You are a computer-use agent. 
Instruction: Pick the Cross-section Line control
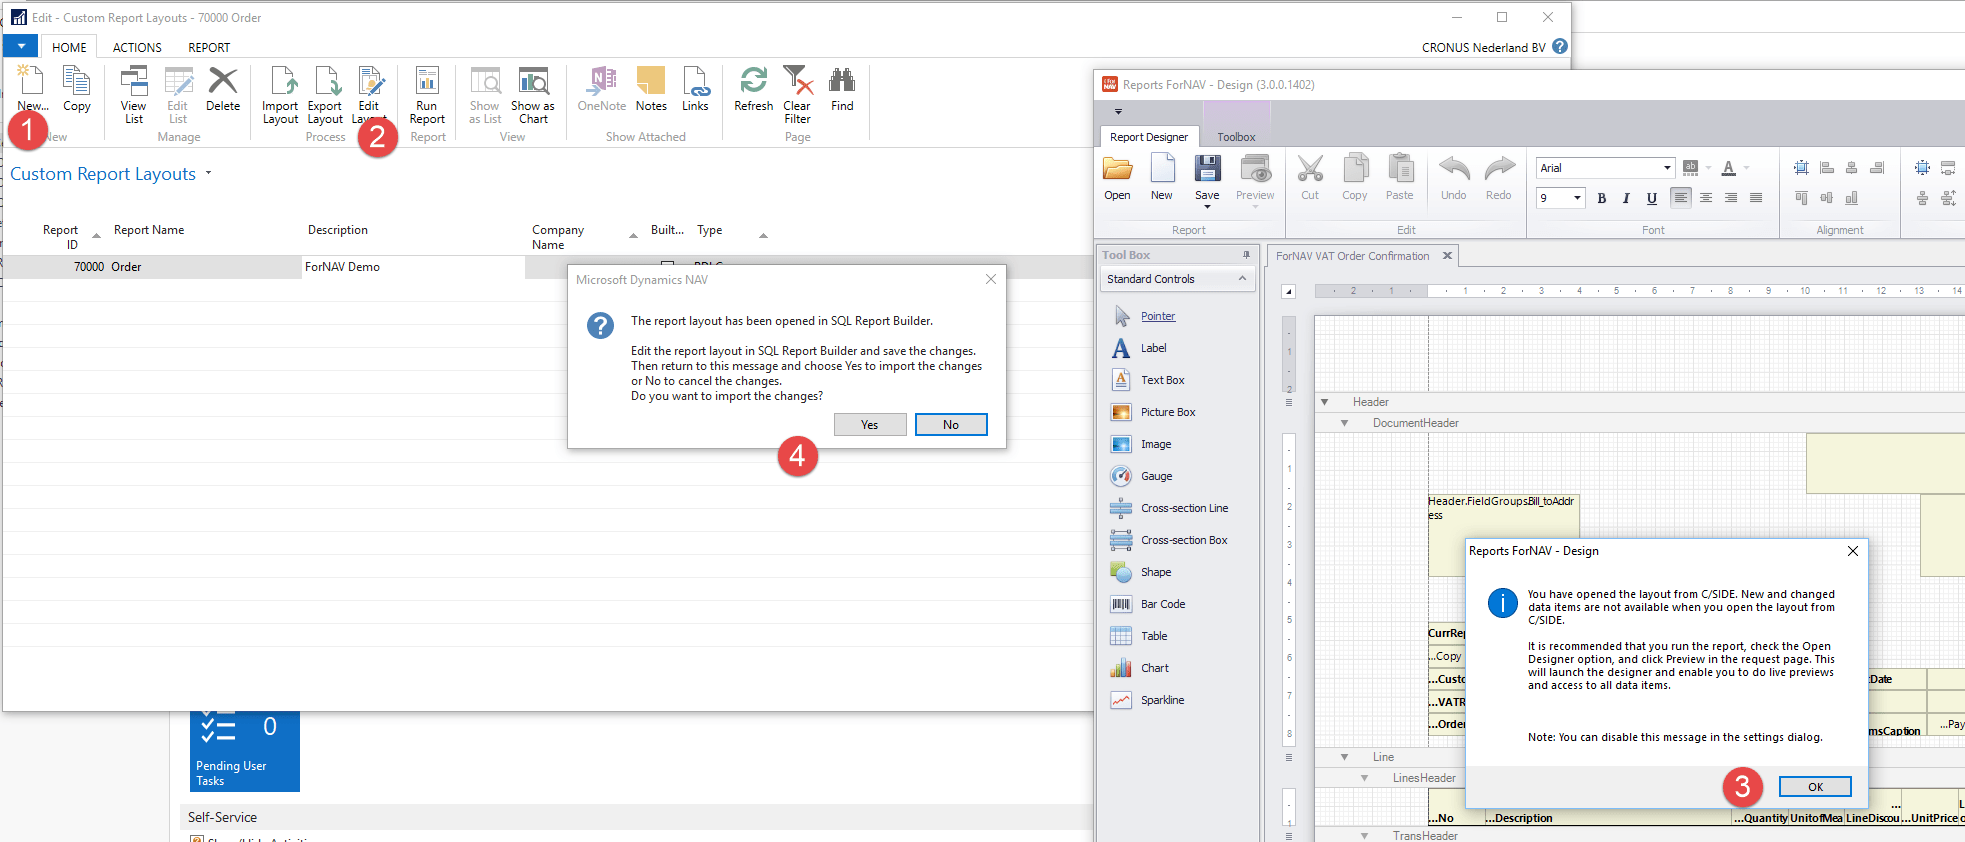point(1183,508)
